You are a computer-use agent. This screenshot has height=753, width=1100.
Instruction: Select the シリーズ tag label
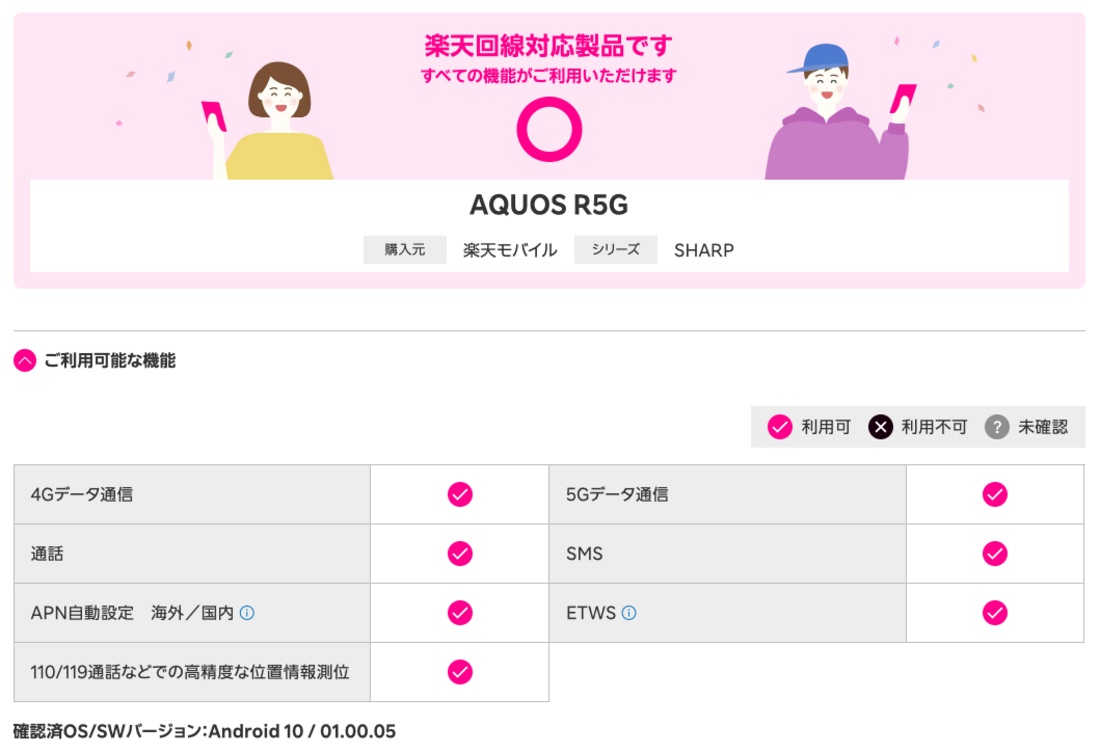(615, 250)
